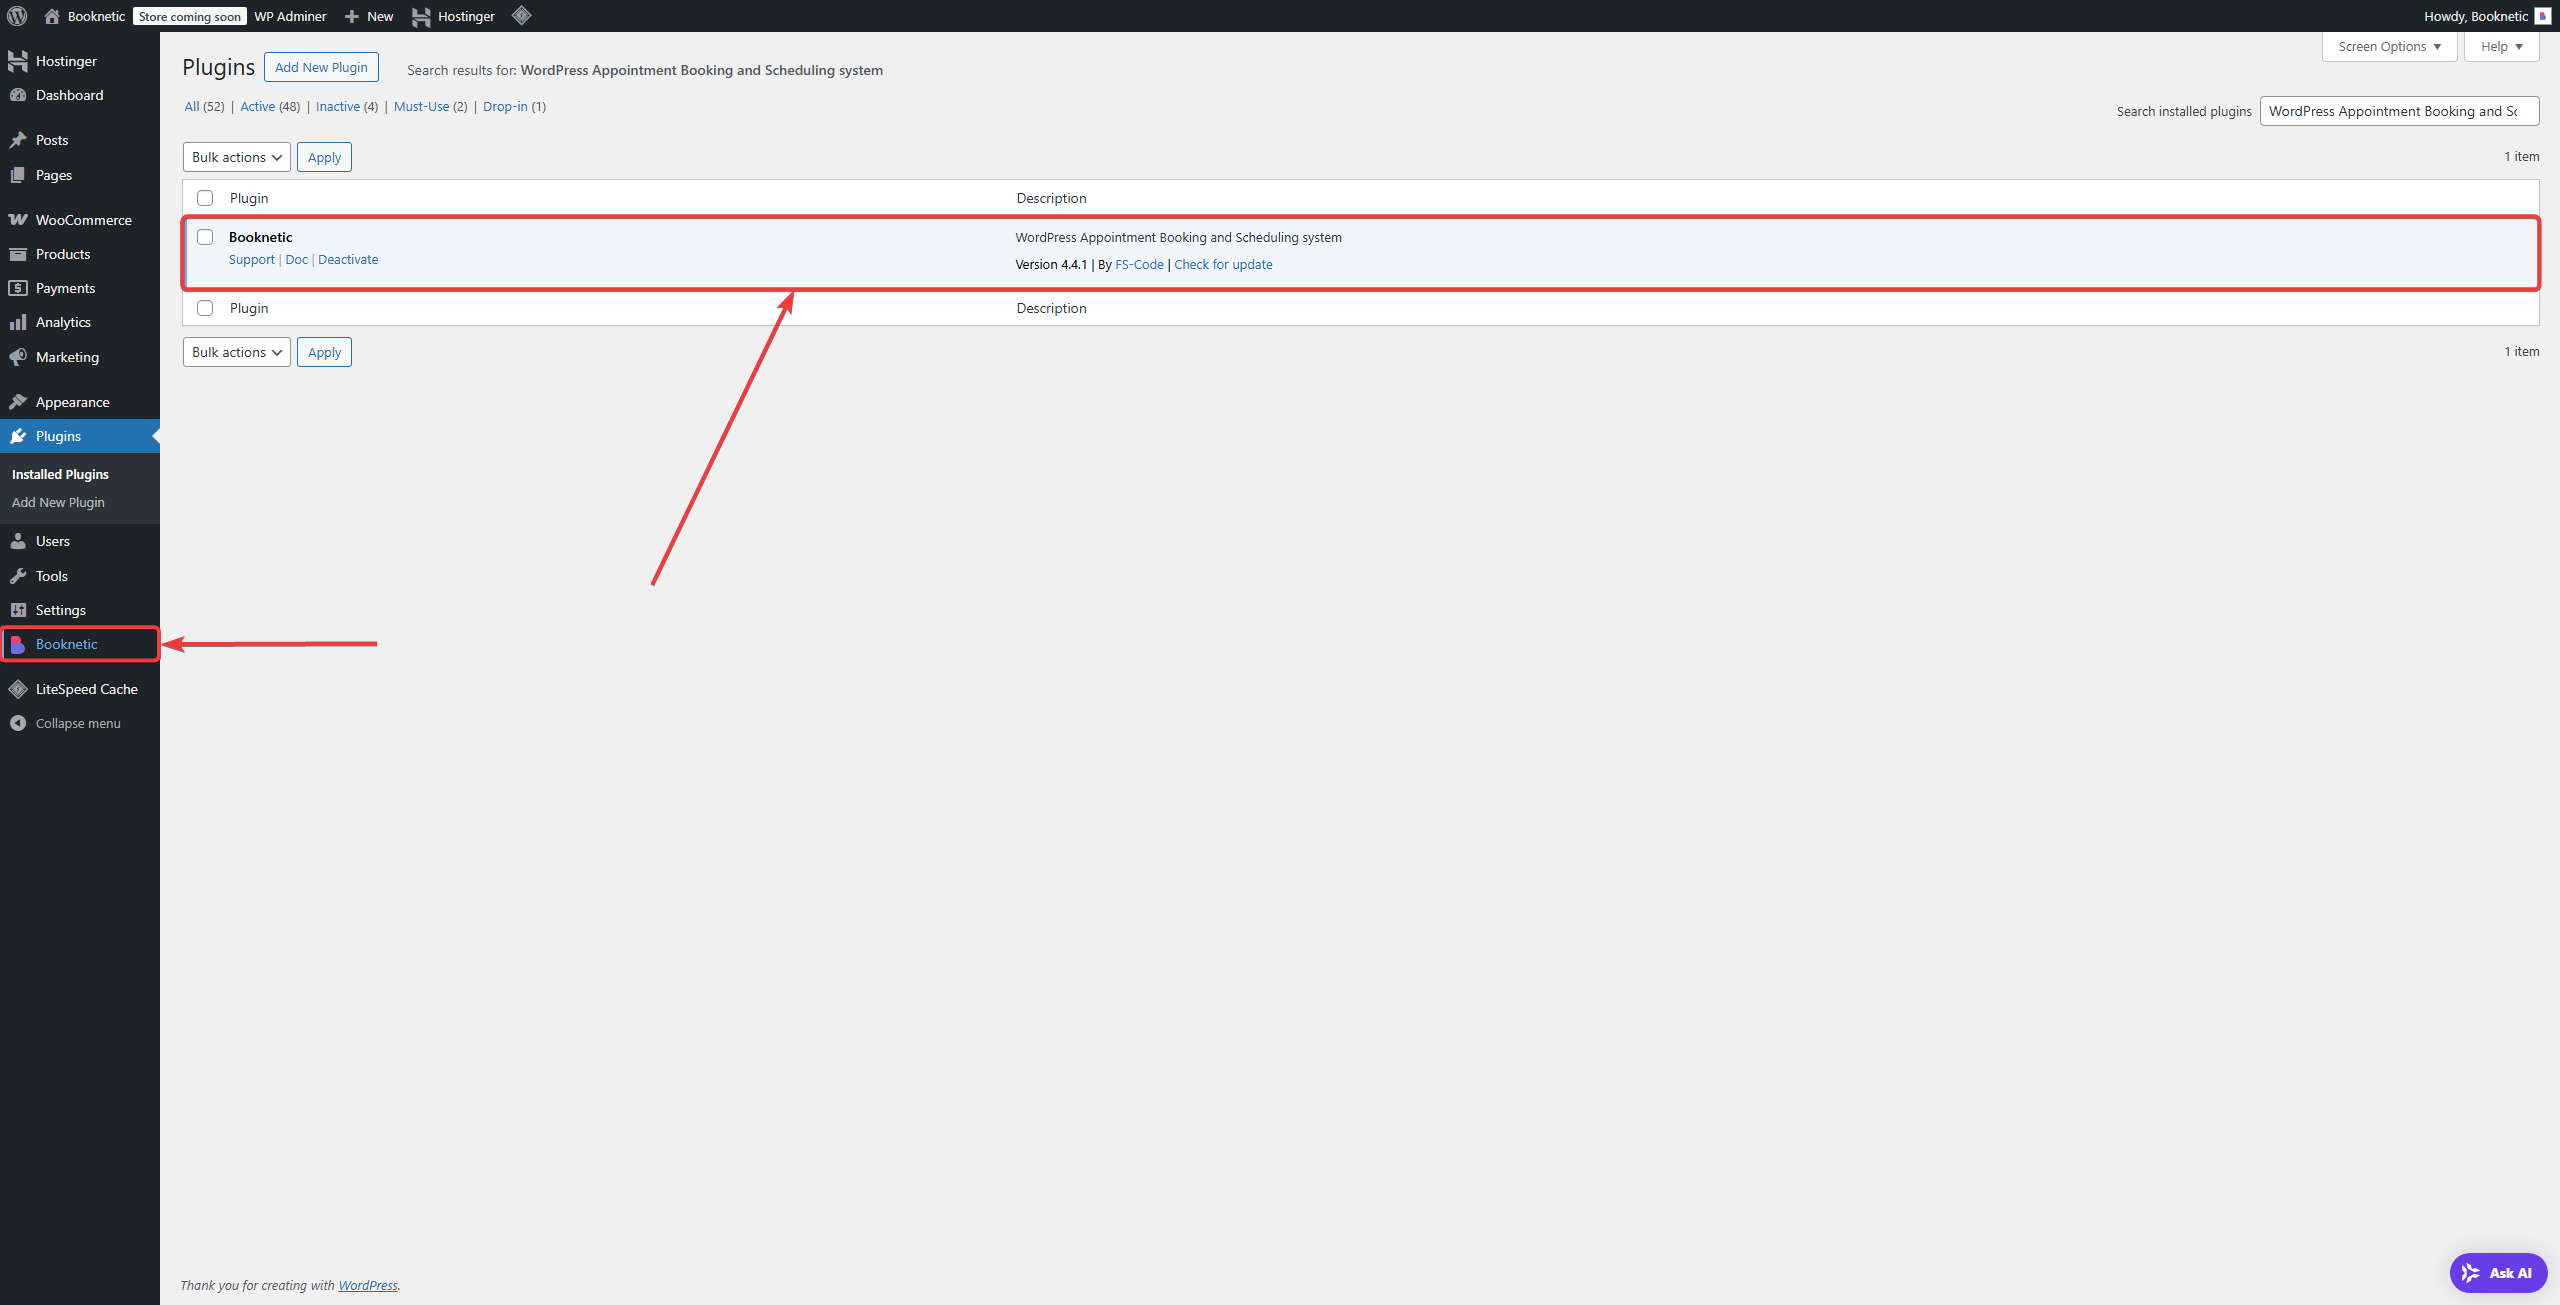The height and width of the screenshot is (1305, 2560).
Task: Focus the Search installed plugins field
Action: [2399, 111]
